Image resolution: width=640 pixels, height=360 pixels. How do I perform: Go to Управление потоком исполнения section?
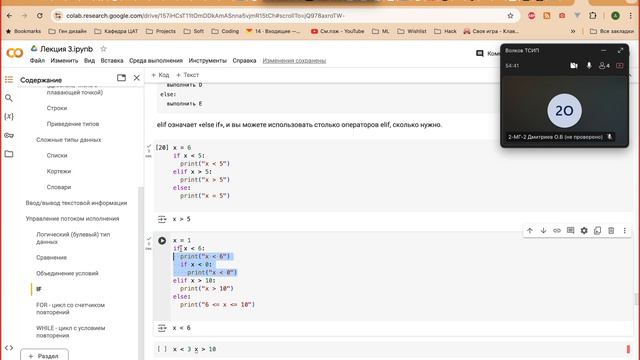click(x=72, y=219)
